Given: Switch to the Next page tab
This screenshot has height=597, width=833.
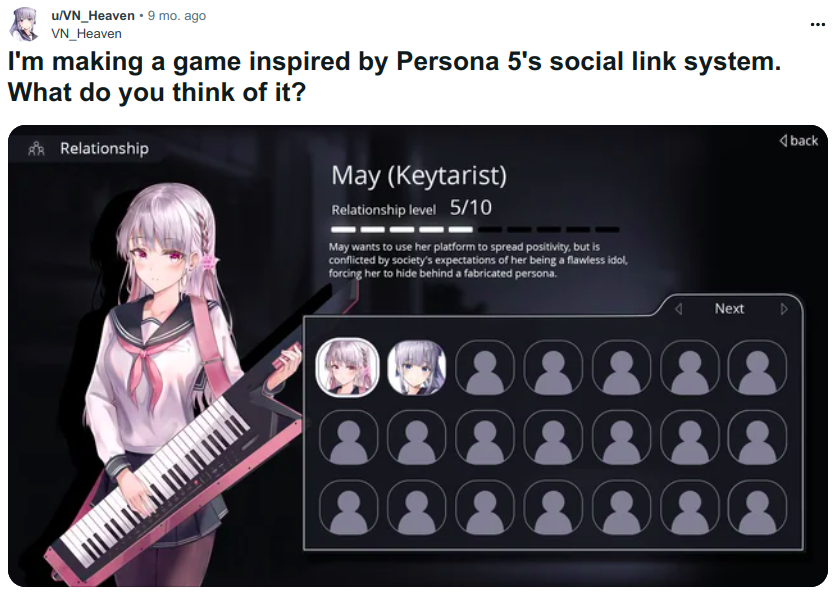Looking at the screenshot, I should pos(729,309).
